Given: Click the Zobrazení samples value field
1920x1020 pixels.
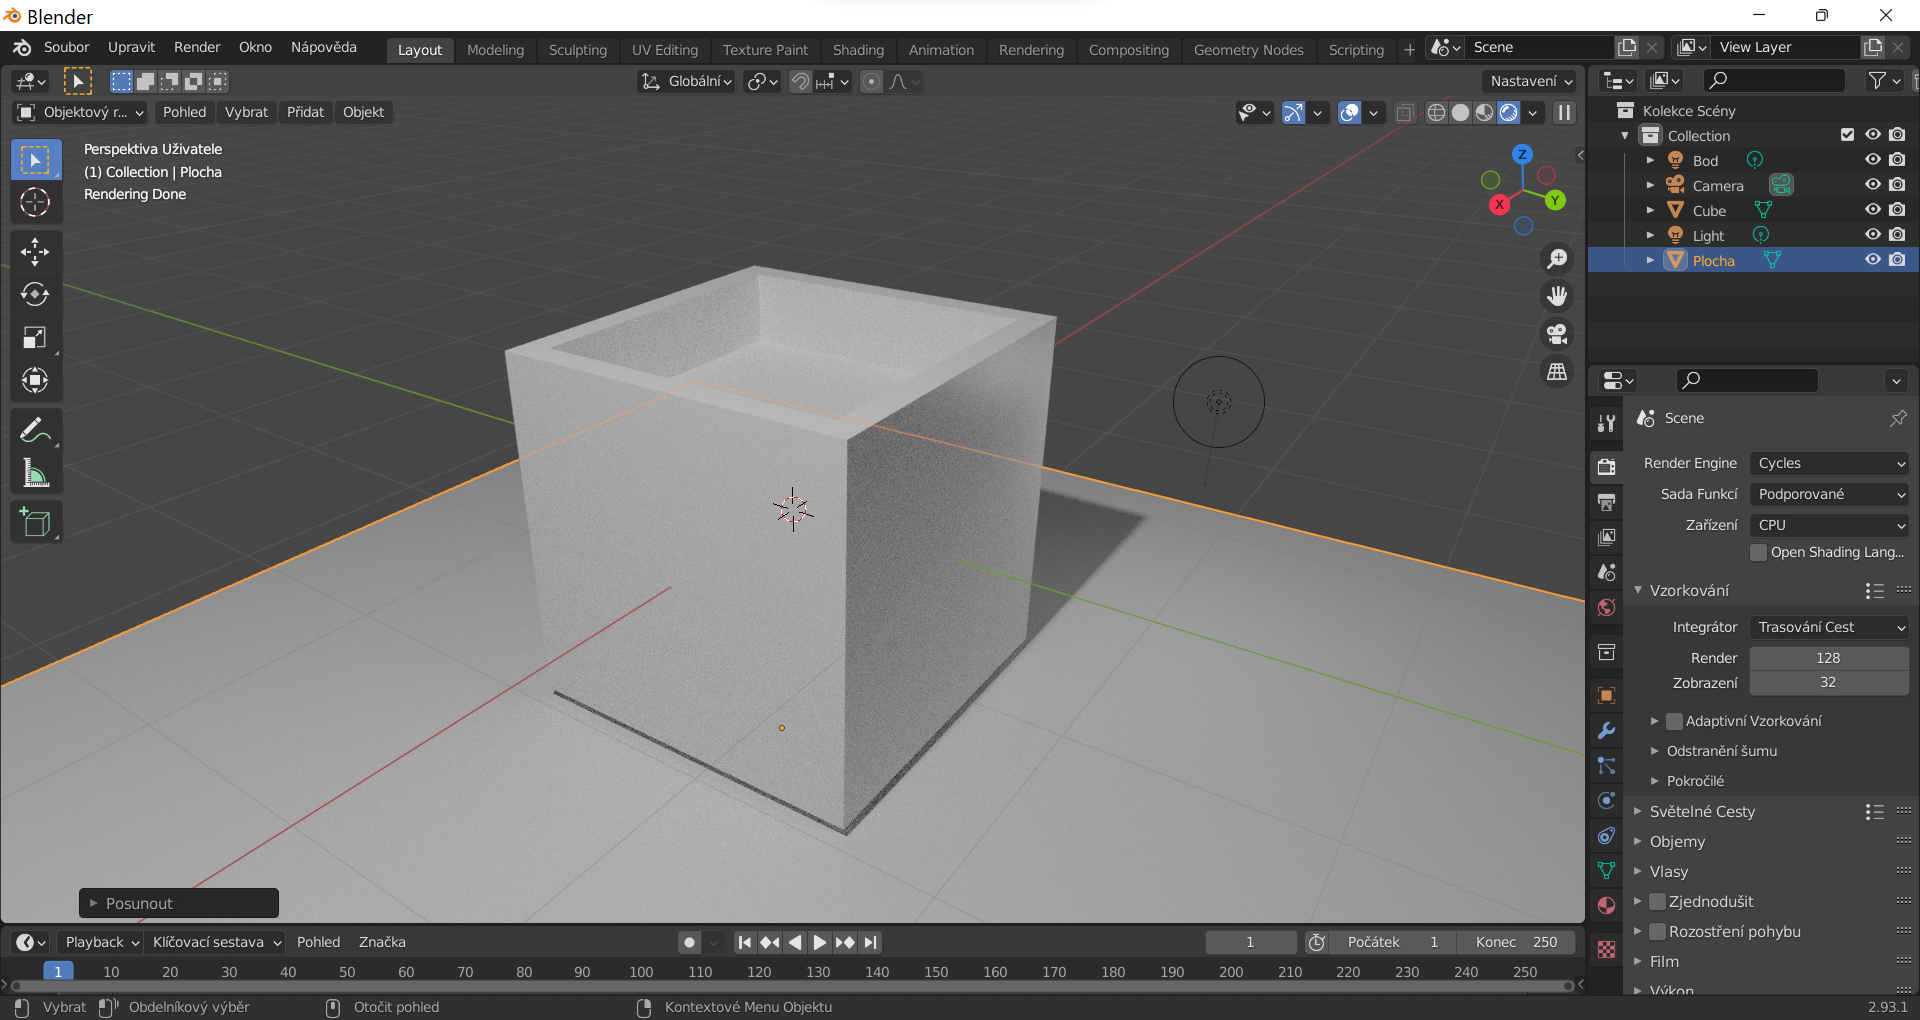Looking at the screenshot, I should tap(1829, 682).
